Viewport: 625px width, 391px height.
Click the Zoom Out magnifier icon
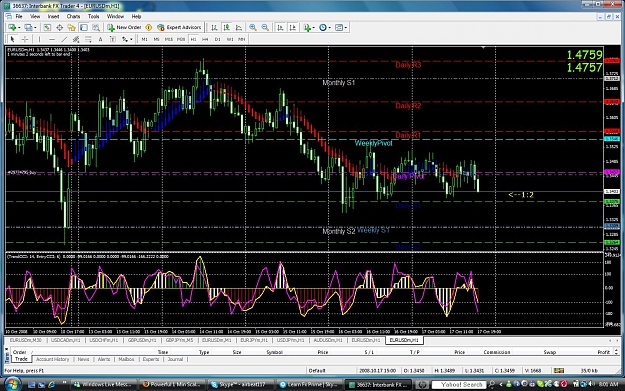[x=265, y=27]
